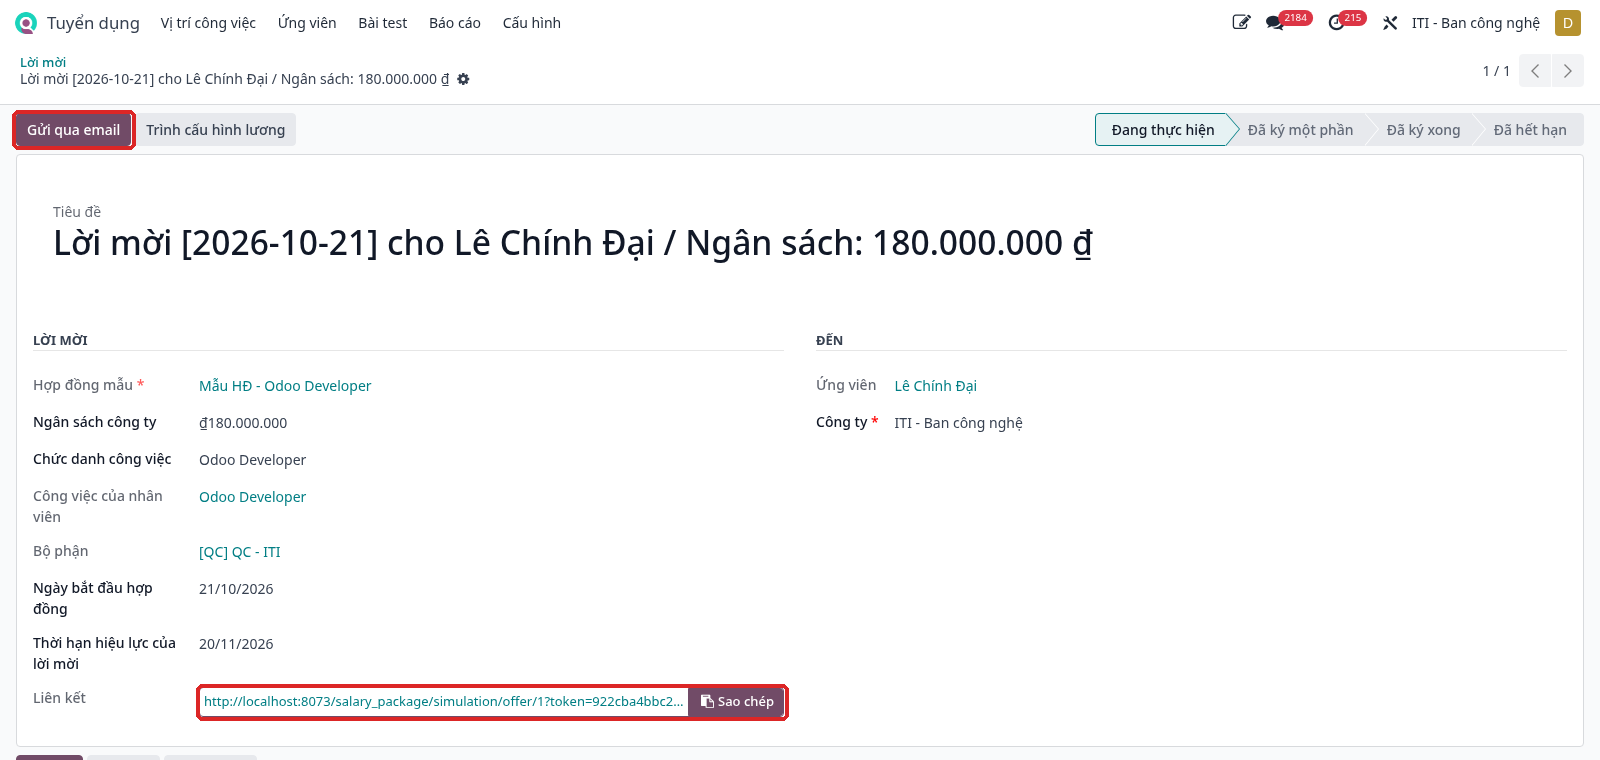
Task: Open activities clock icon with 215 badge
Action: pyautogui.click(x=1336, y=23)
